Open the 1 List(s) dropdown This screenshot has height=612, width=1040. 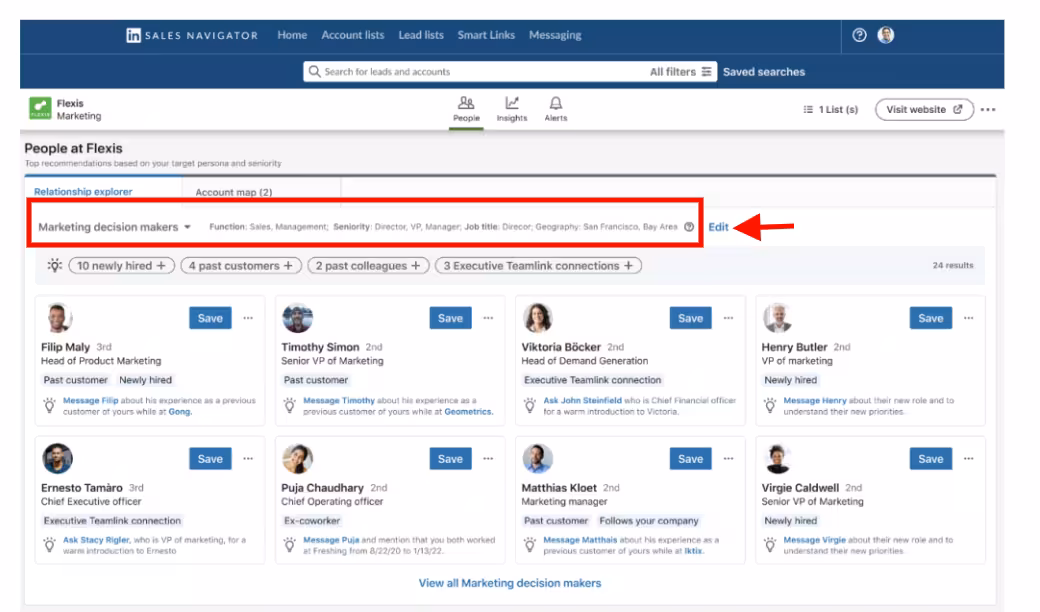[x=831, y=110]
